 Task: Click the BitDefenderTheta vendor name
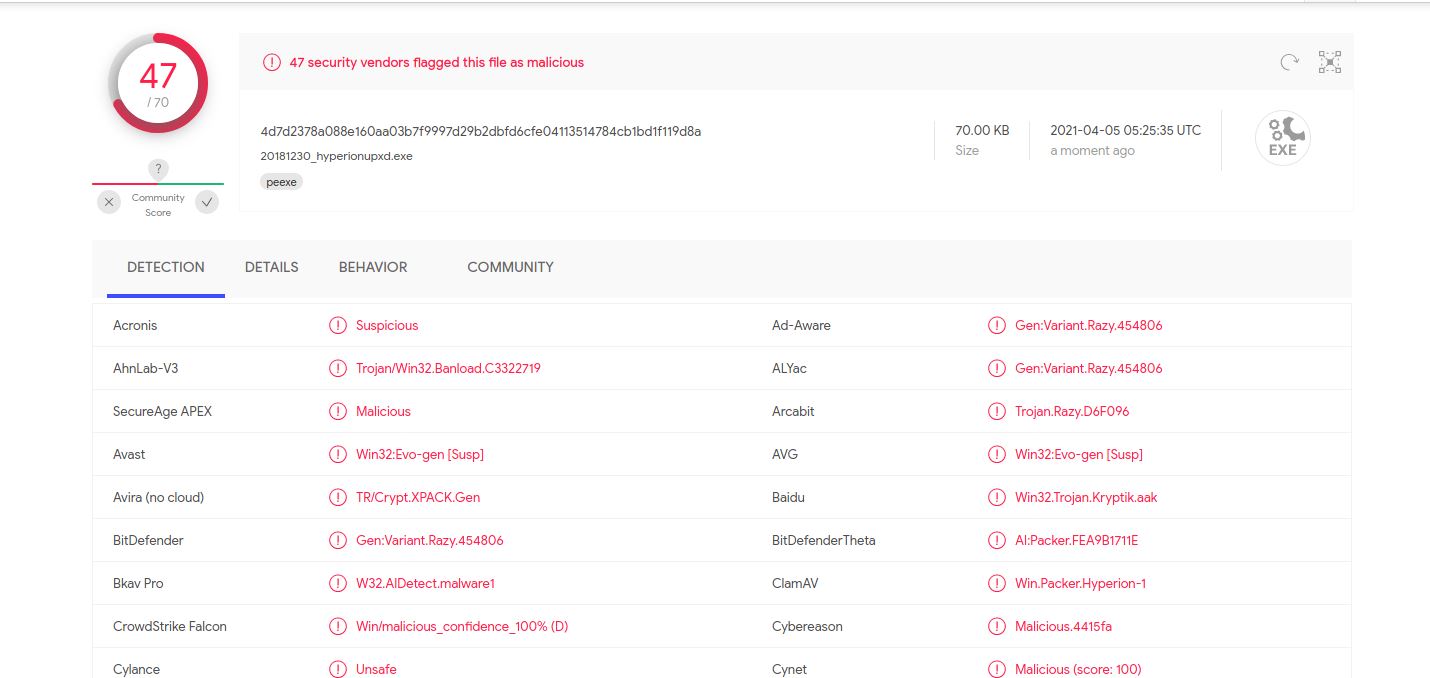tap(824, 540)
